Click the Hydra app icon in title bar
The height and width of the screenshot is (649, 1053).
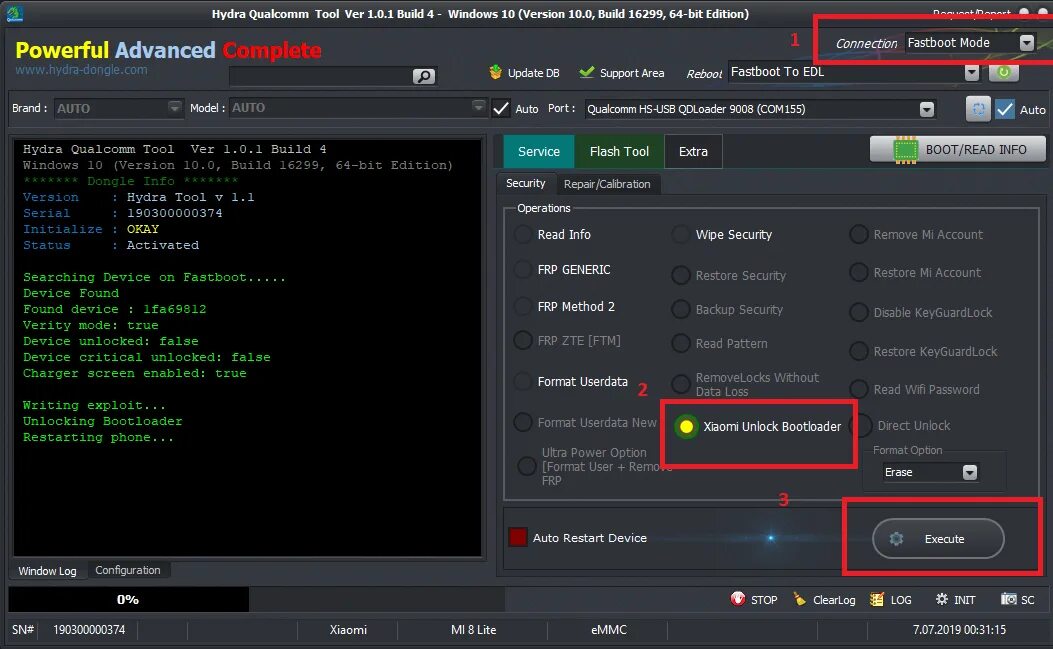(14, 13)
